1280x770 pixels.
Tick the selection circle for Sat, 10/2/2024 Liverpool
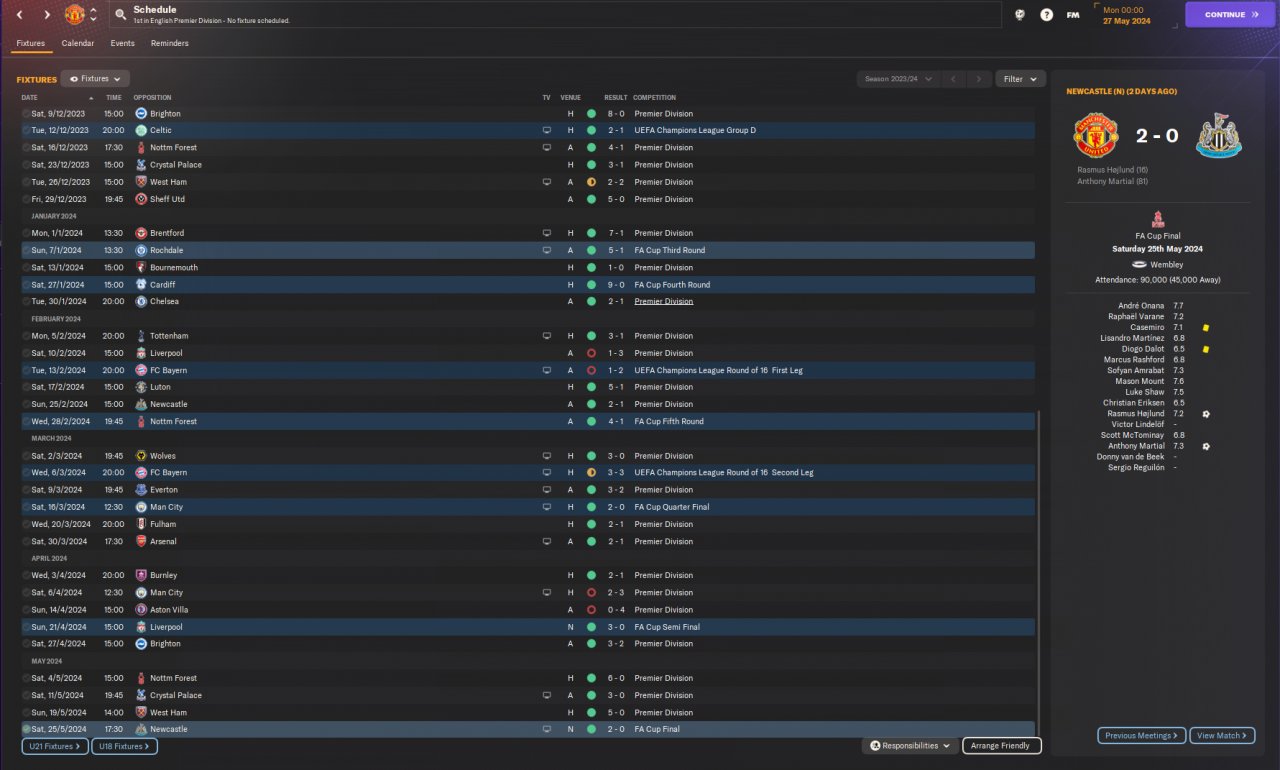click(x=26, y=353)
